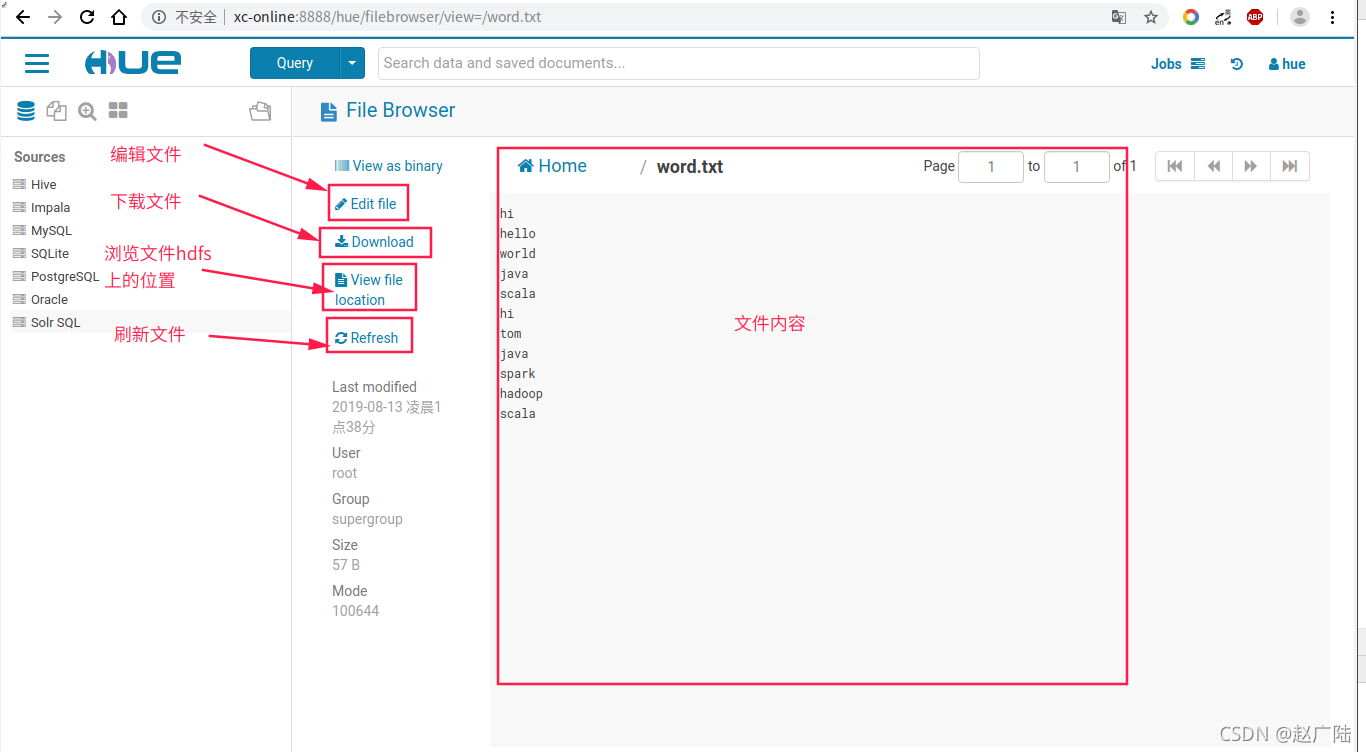Image resolution: width=1366 pixels, height=752 pixels.
Task: Click the 'spark' line in file content
Action: pos(518,374)
